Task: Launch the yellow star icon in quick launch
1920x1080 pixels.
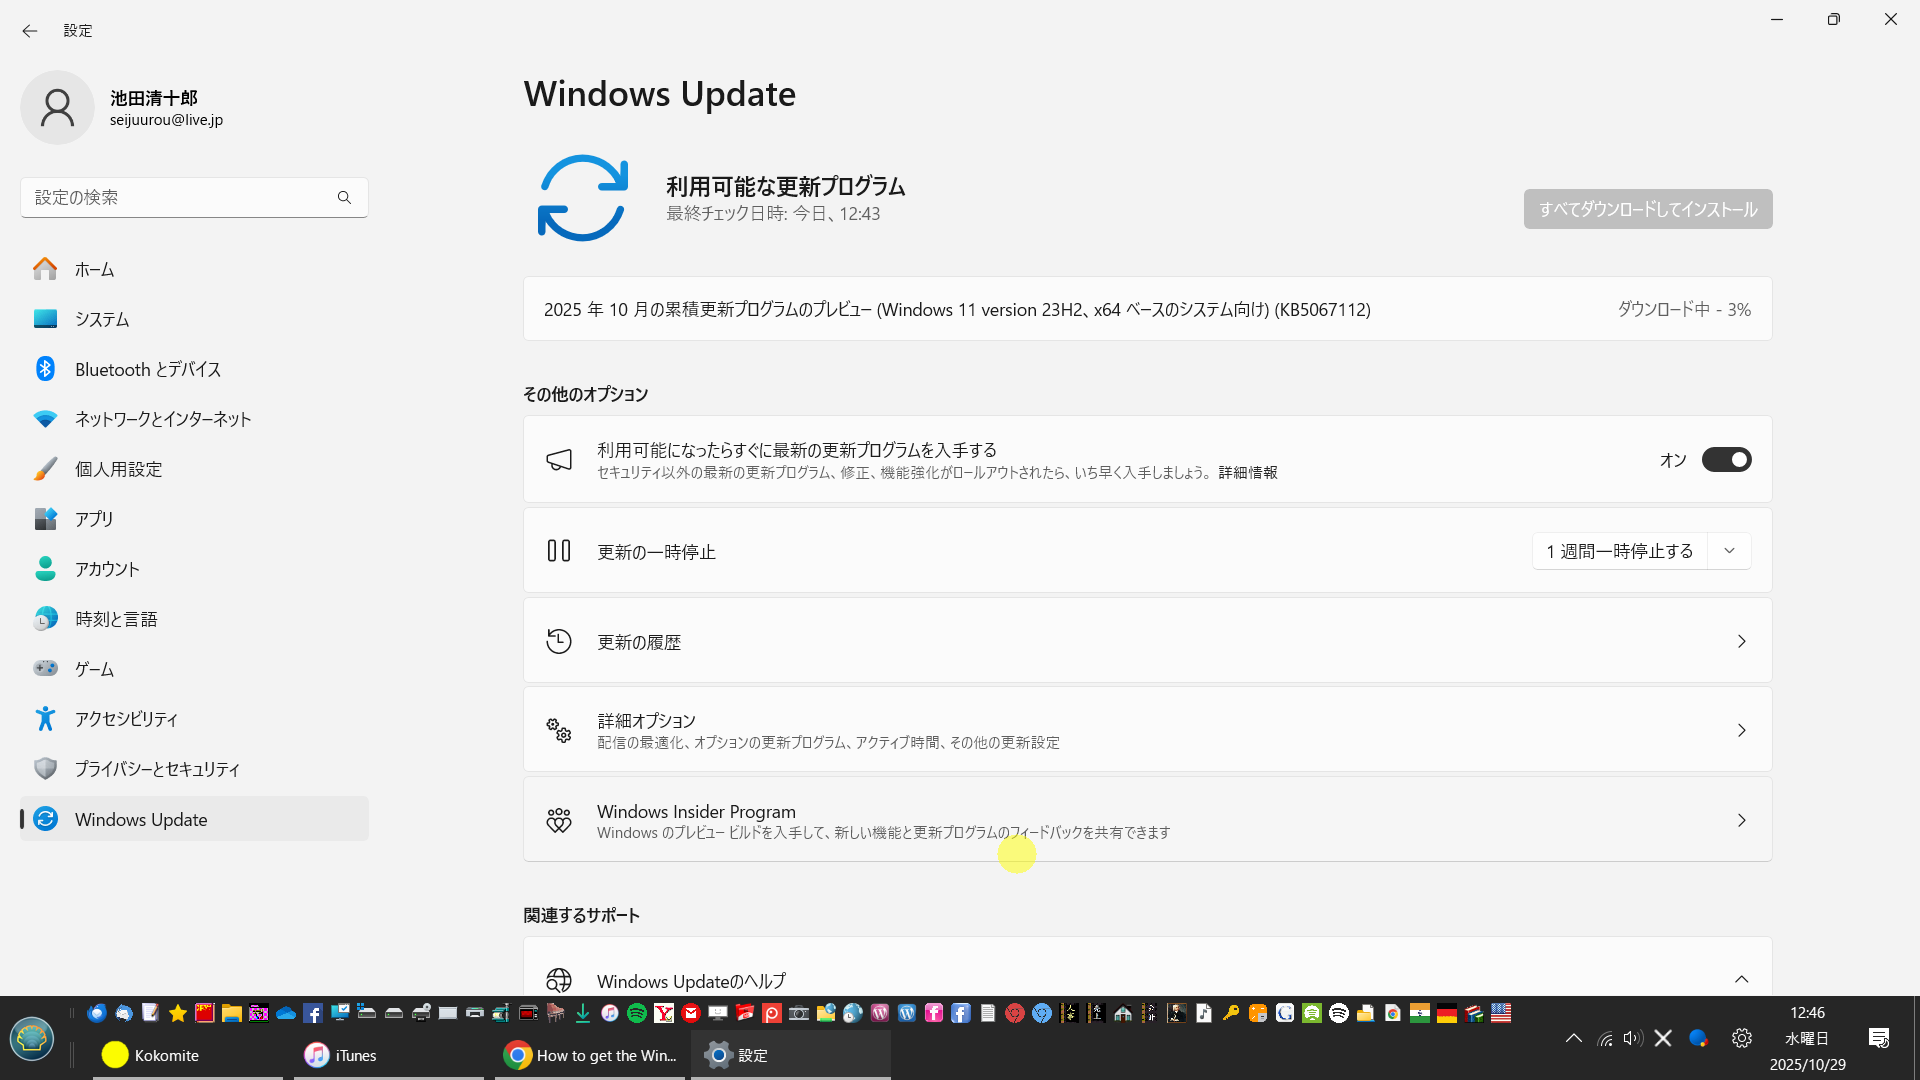Action: coord(178,1013)
